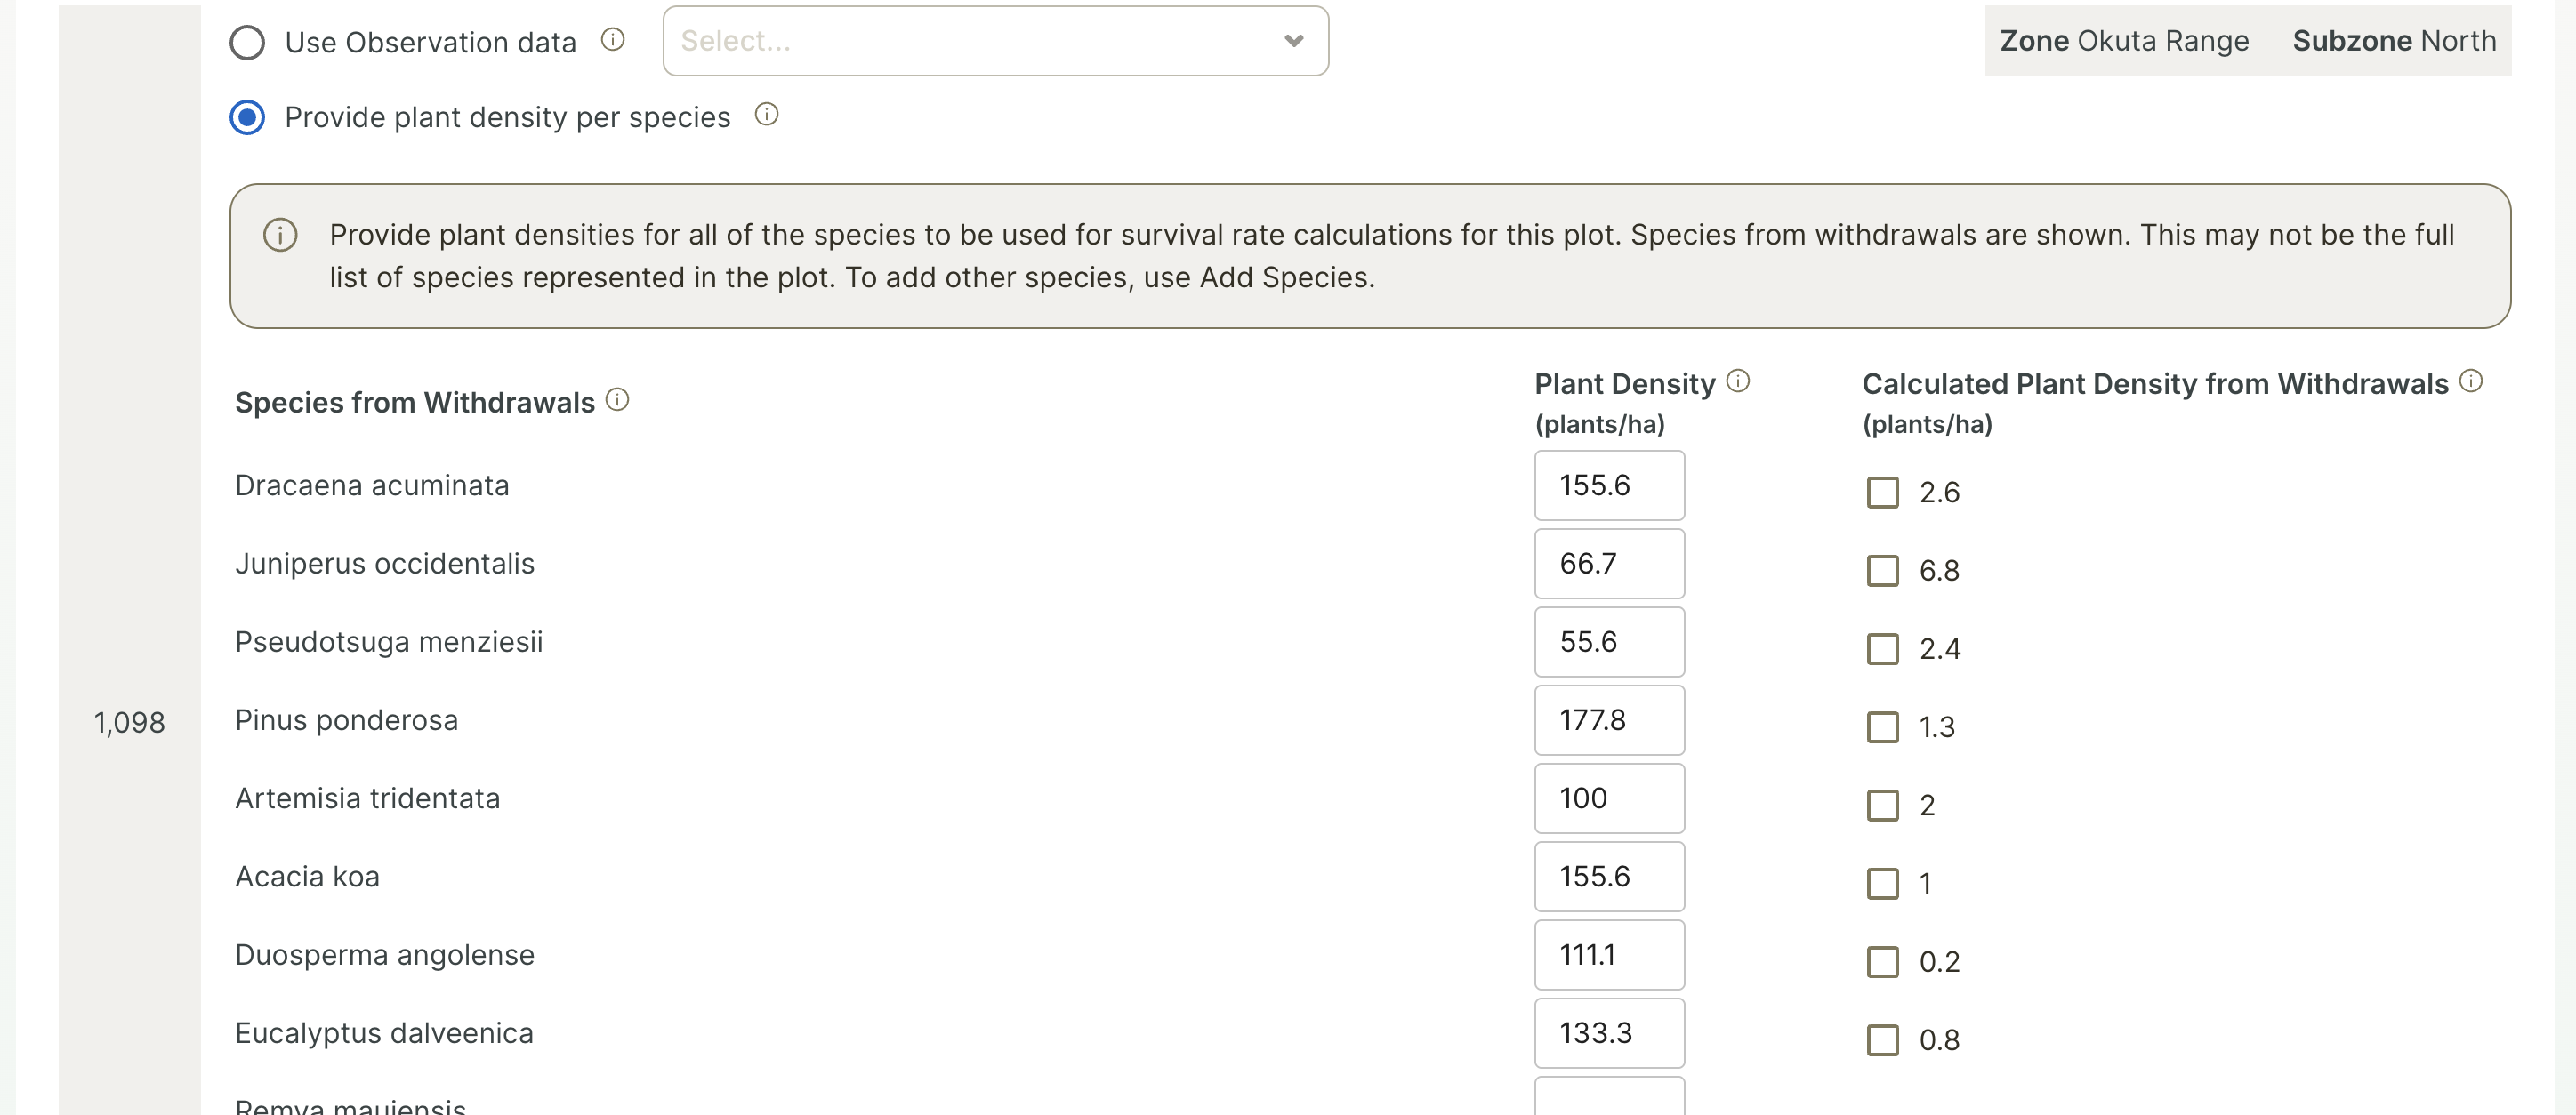2576x1115 pixels.
Task: Click info icon beside Plant Density header
Action: 1739,381
